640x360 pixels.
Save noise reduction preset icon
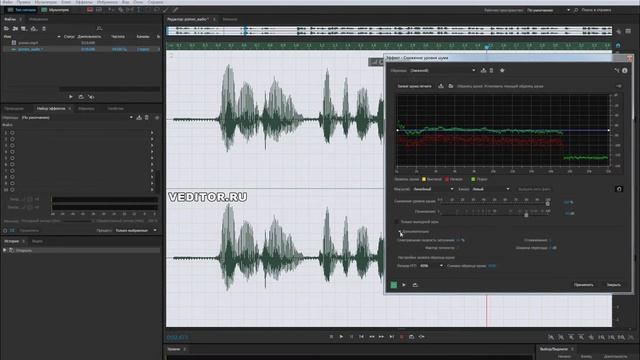[483, 70]
